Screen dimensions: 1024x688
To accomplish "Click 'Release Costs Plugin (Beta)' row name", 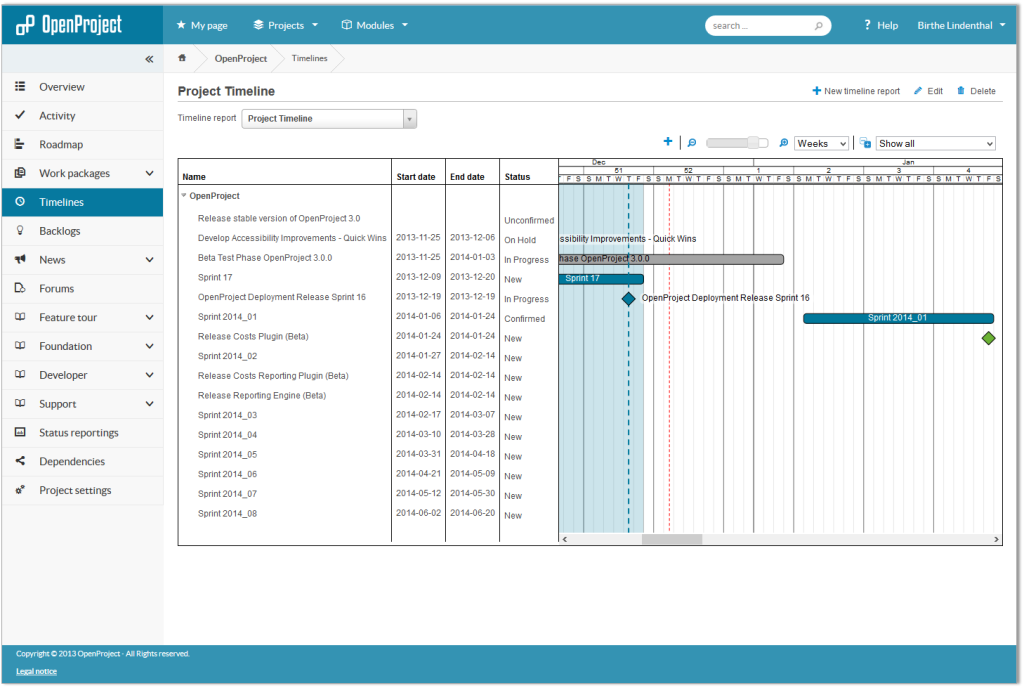I will 253,336.
